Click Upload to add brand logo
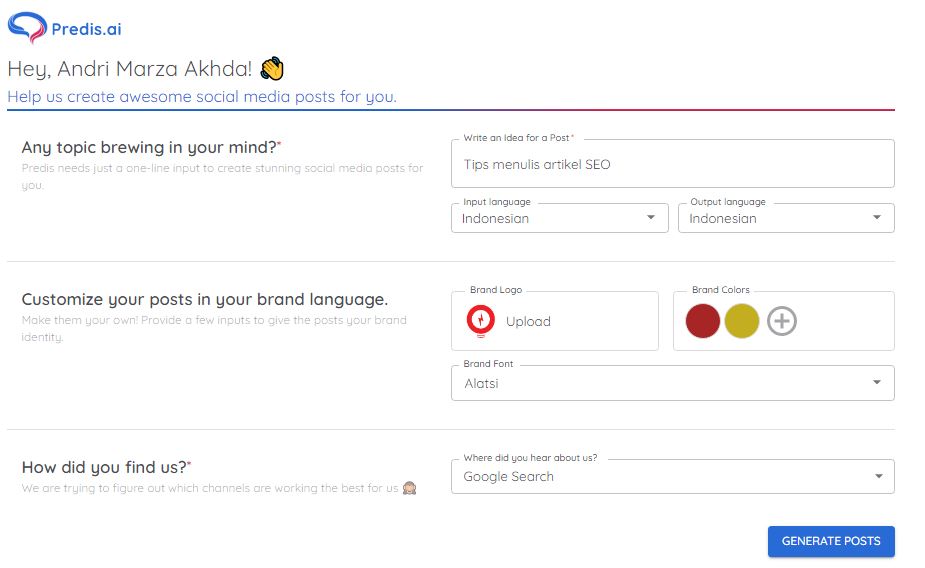The image size is (925, 568). point(528,322)
